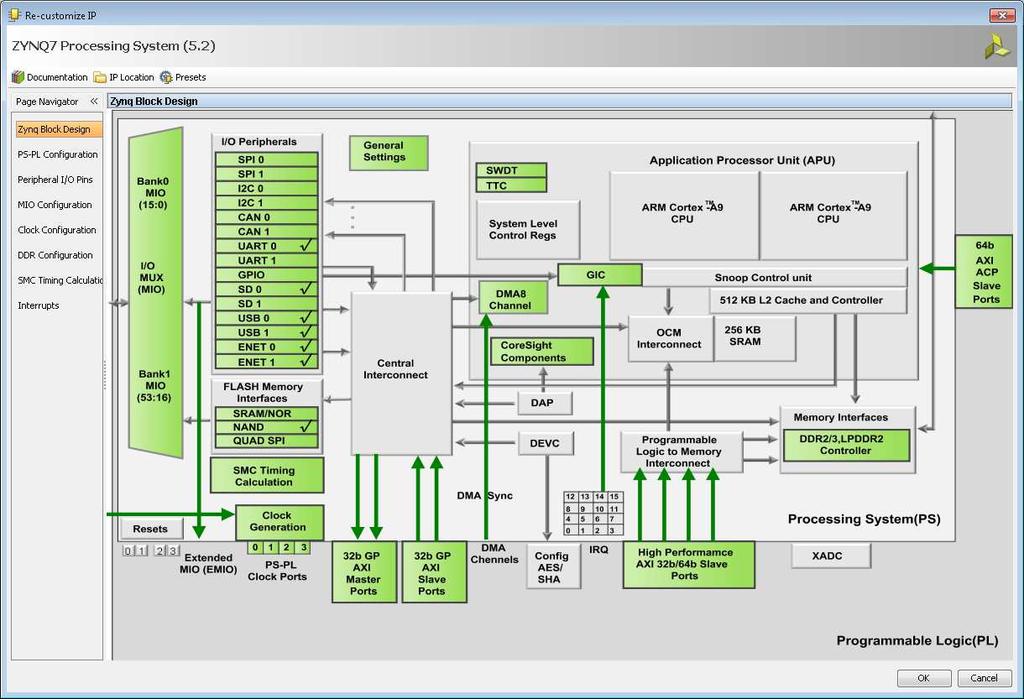Select the I2C 0 peripheral block
Screen dimensions: 1024x699
tap(266, 188)
